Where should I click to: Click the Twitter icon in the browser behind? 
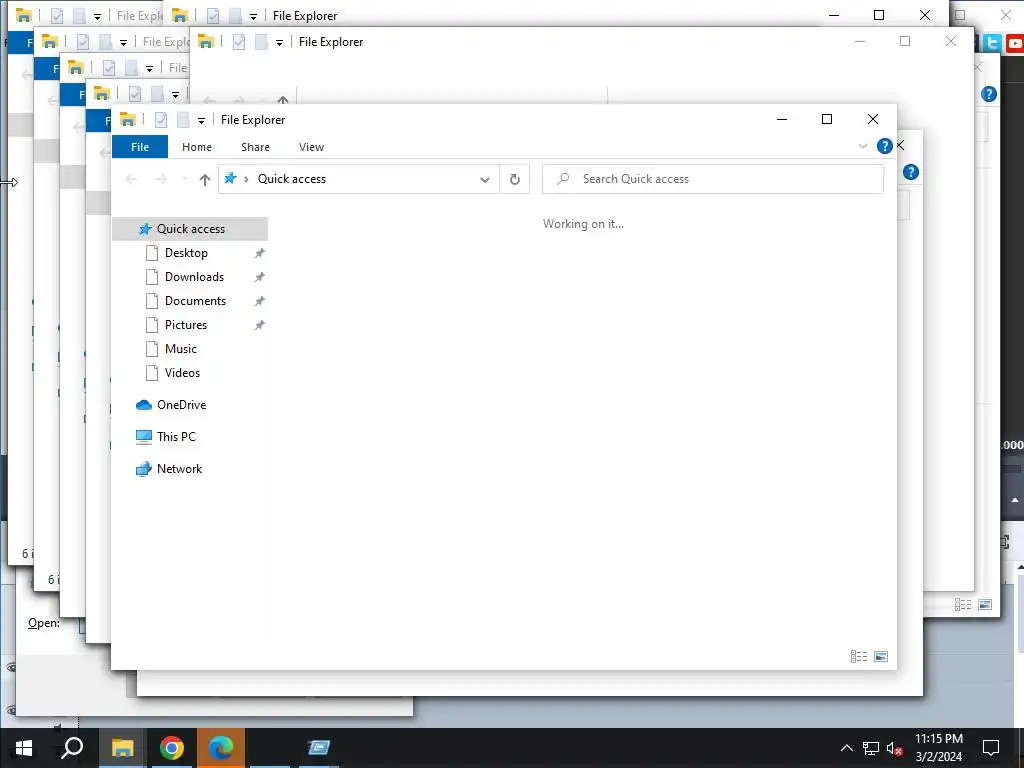point(992,43)
